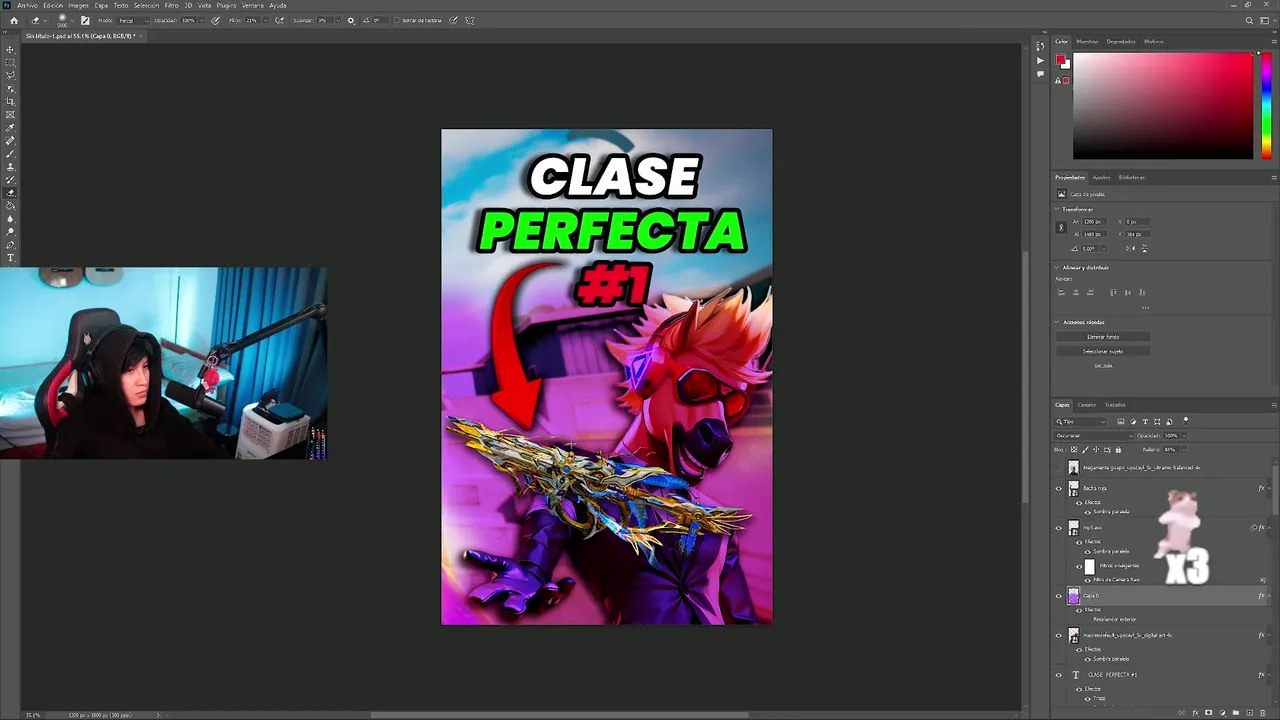Viewport: 1280px width, 720px height.
Task: Click the create new layer icon
Action: (1249, 713)
